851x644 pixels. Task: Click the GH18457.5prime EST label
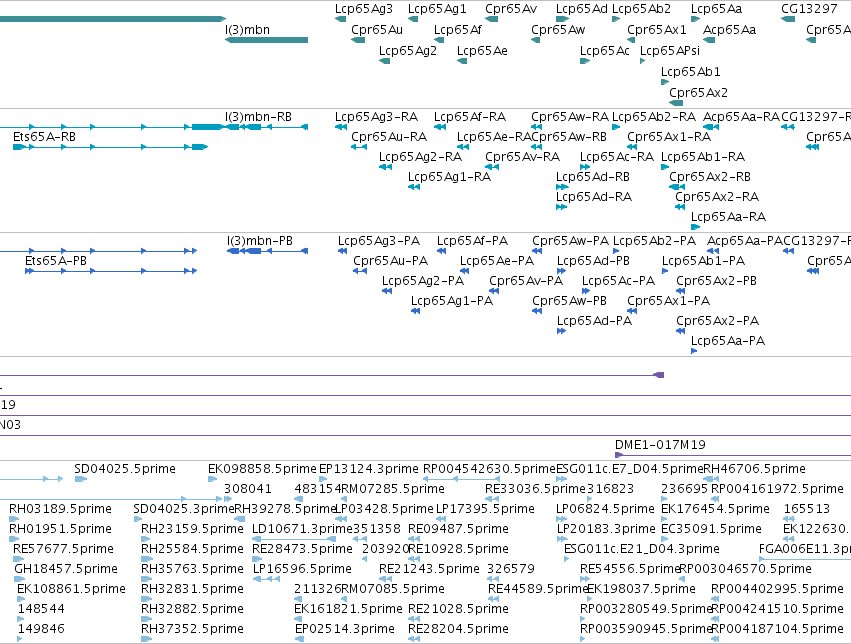(66, 569)
